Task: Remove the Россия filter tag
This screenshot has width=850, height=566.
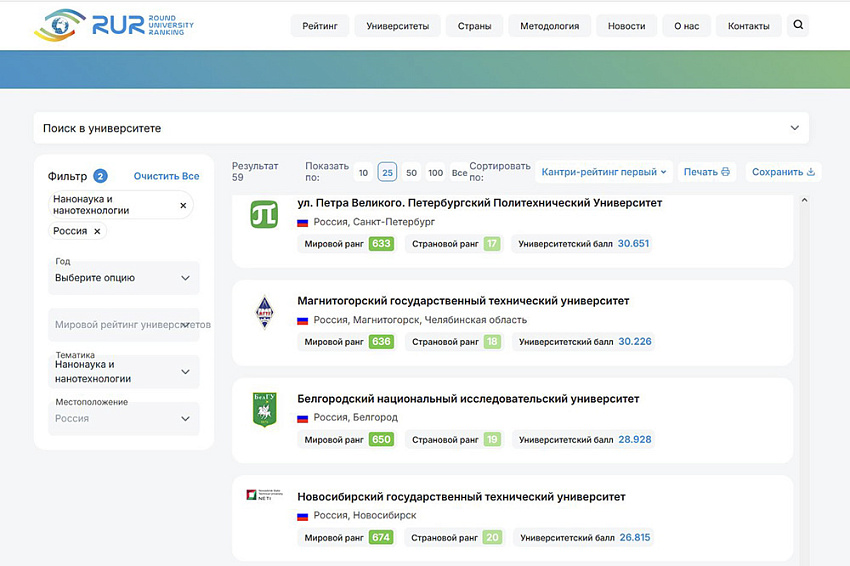Action: [97, 231]
